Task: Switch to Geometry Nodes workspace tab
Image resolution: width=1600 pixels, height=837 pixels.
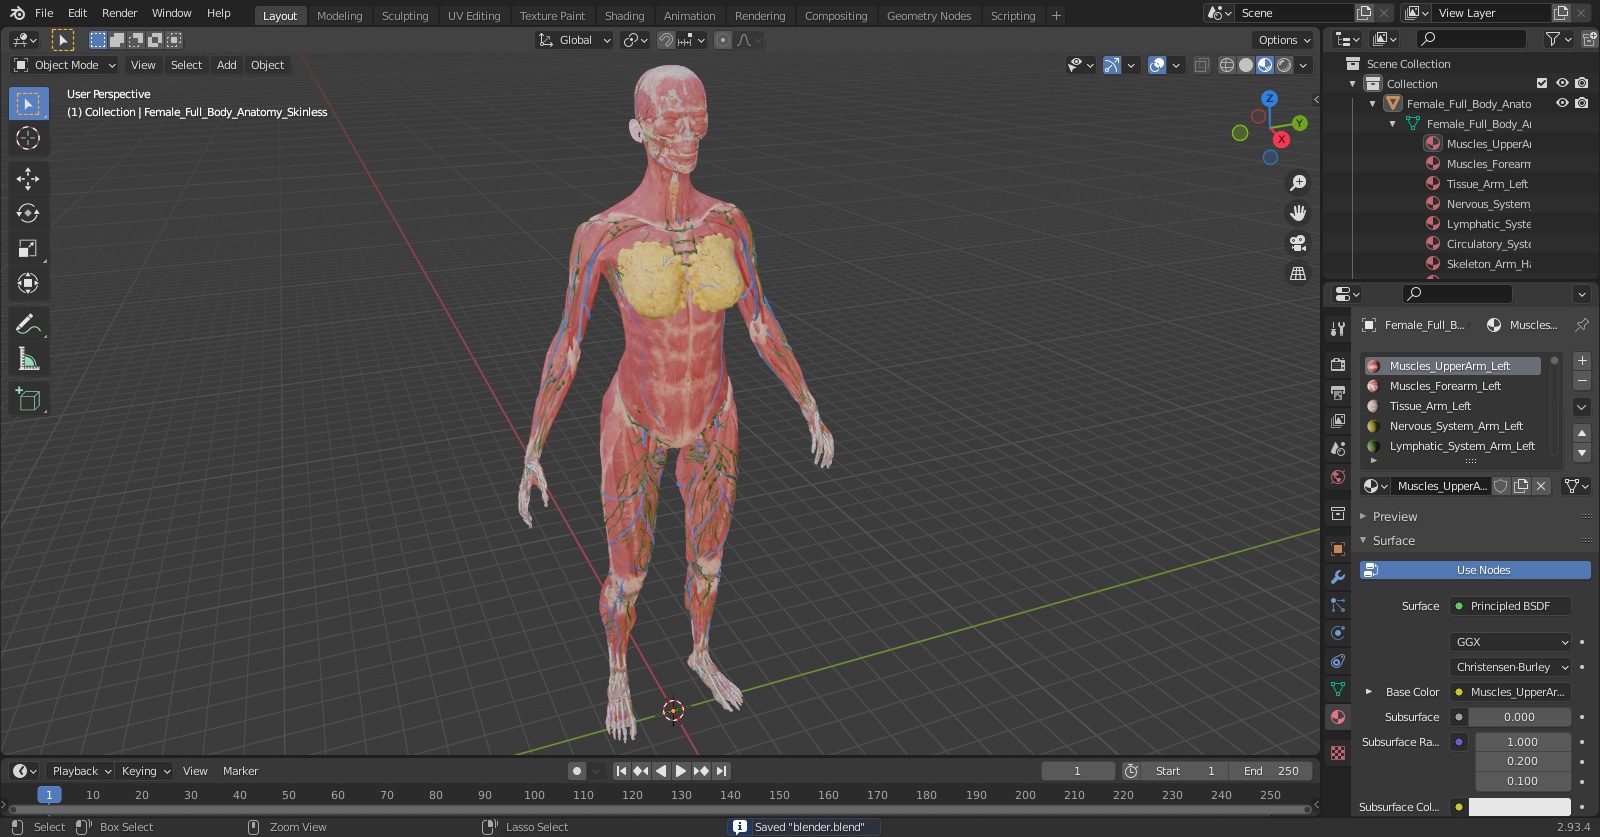Action: [x=929, y=16]
